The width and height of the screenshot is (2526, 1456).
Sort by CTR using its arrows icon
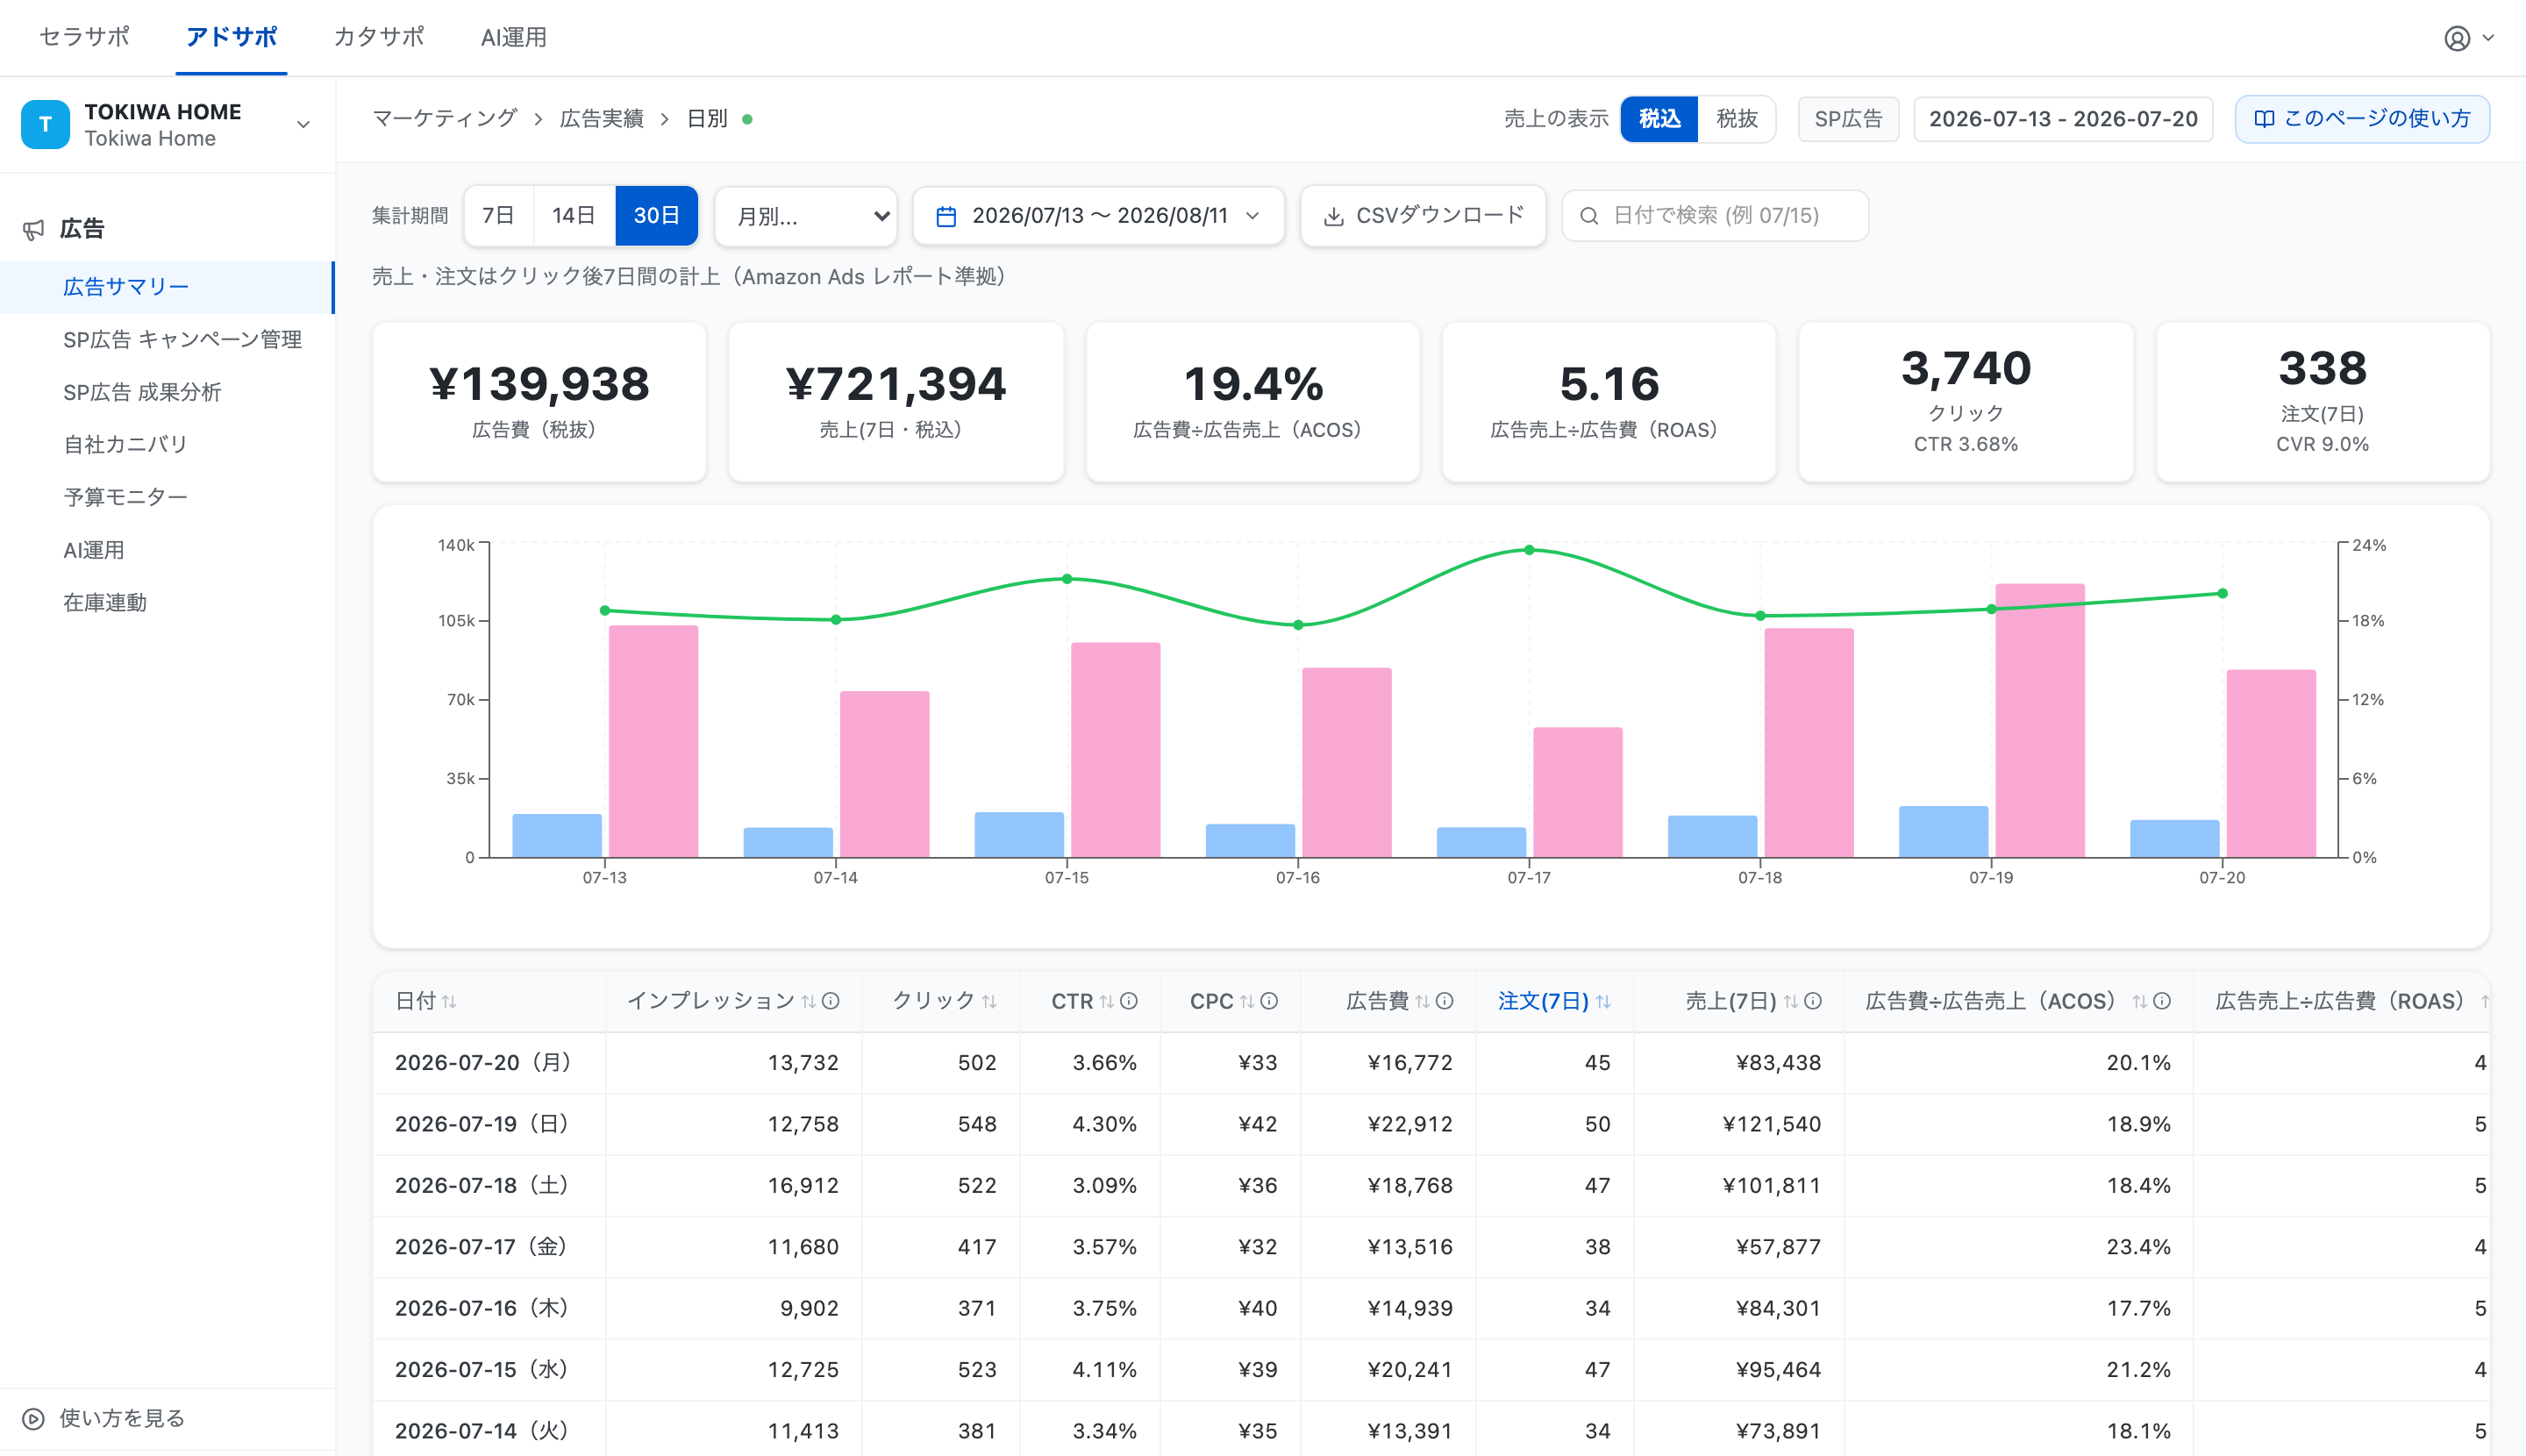[x=1107, y=1002]
